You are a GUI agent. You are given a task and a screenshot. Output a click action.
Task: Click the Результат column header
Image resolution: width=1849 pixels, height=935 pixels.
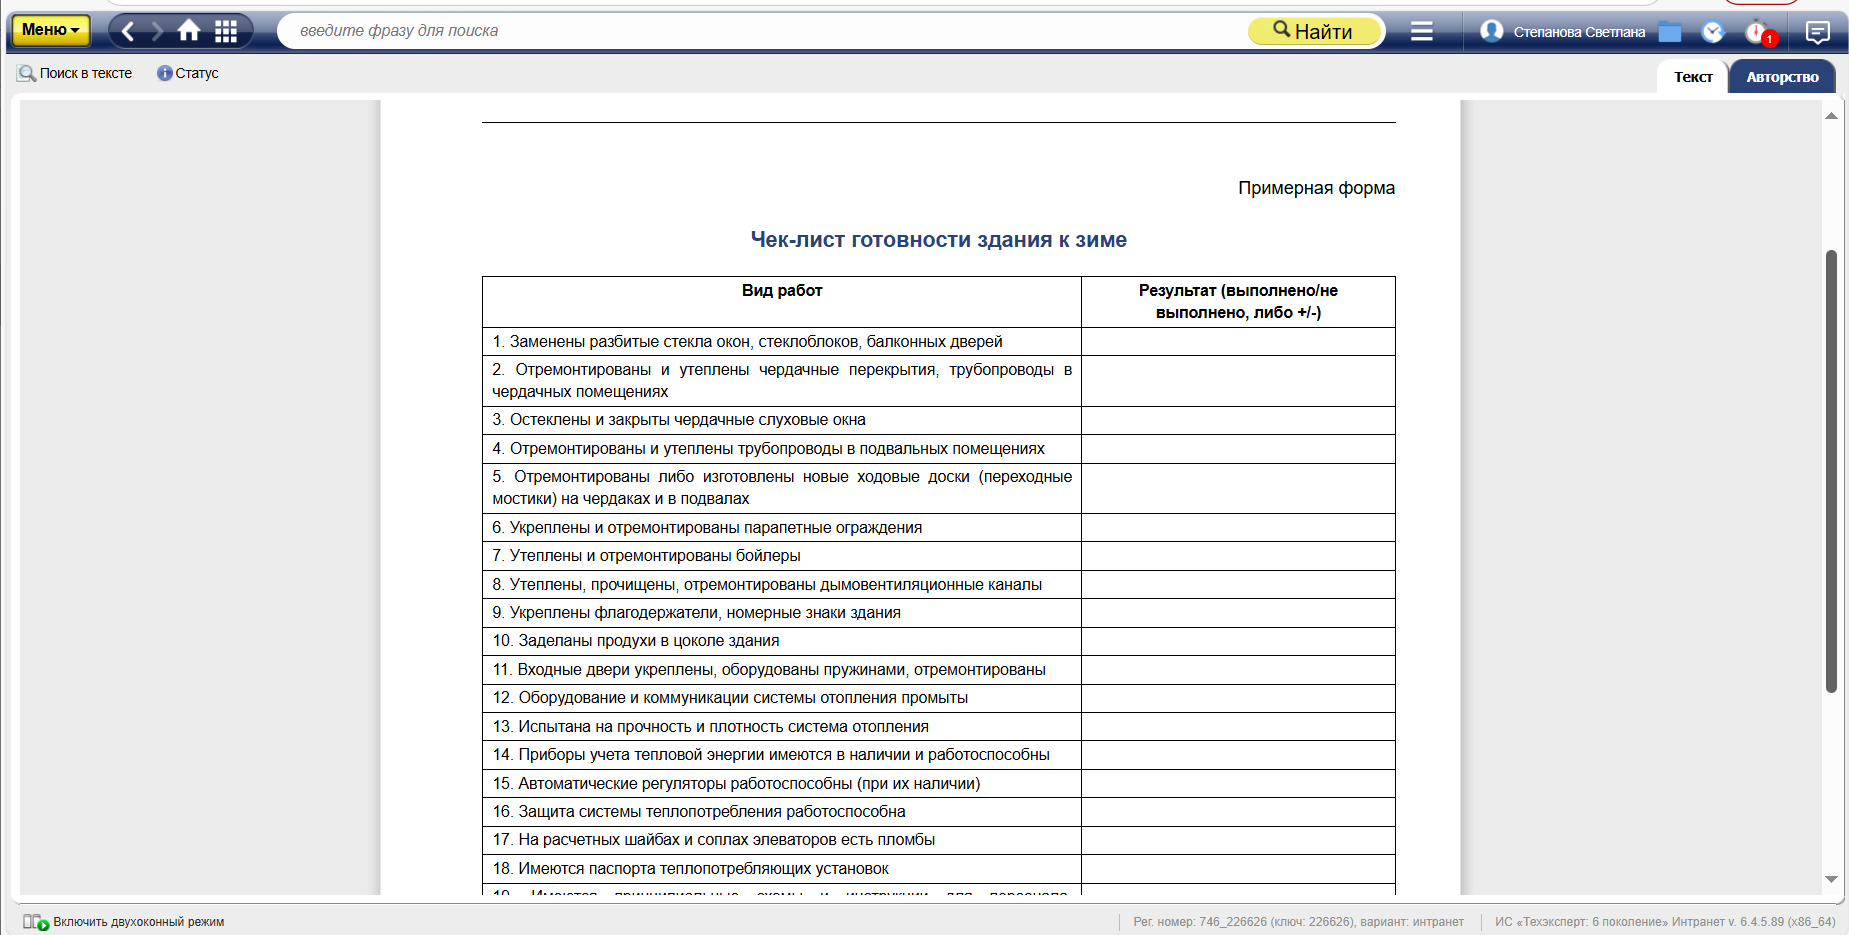1238,302
